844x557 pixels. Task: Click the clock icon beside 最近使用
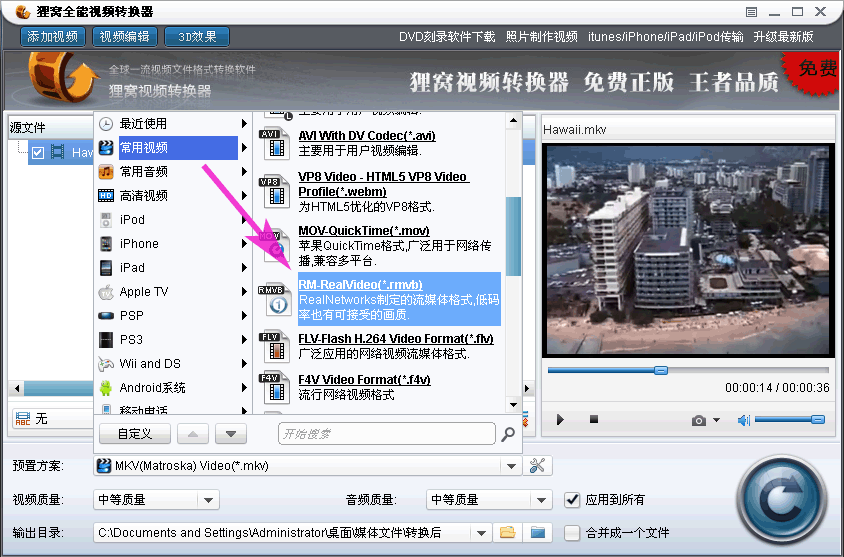tap(106, 124)
